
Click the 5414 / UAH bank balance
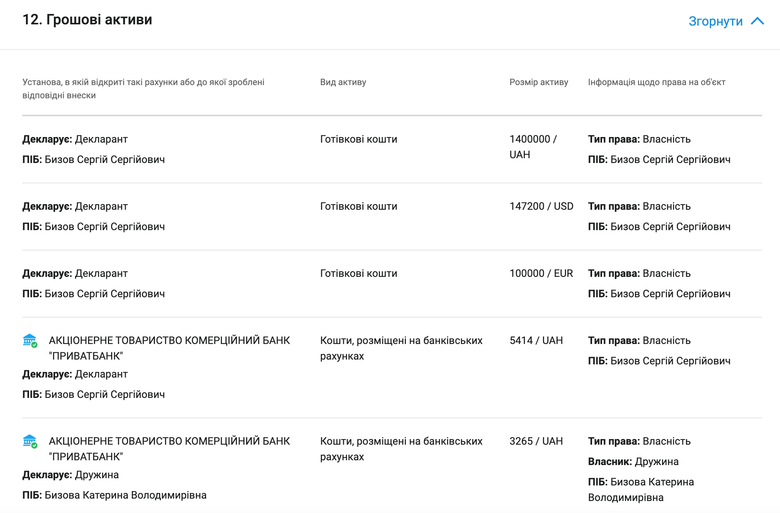click(x=536, y=341)
